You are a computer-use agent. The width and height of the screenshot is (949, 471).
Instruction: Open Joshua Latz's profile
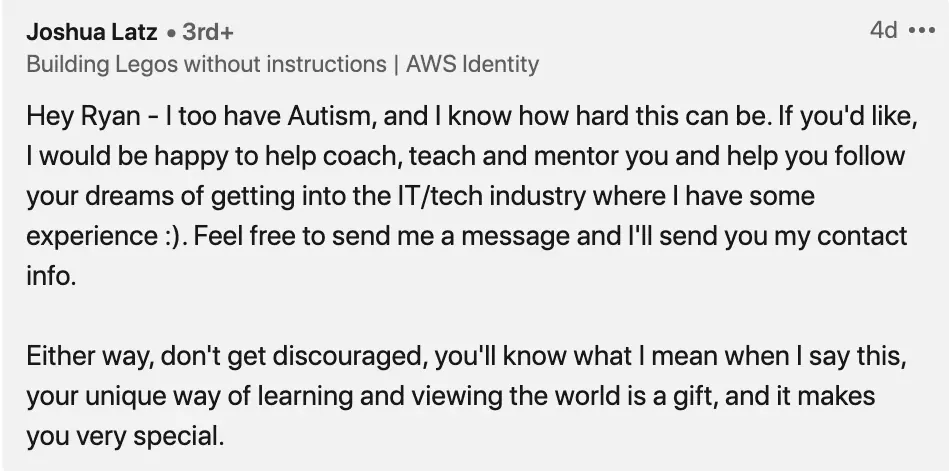pos(91,32)
